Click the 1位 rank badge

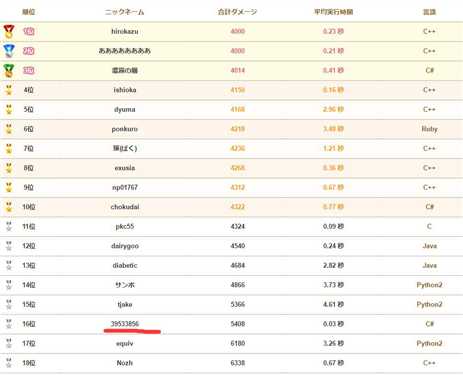click(x=29, y=31)
